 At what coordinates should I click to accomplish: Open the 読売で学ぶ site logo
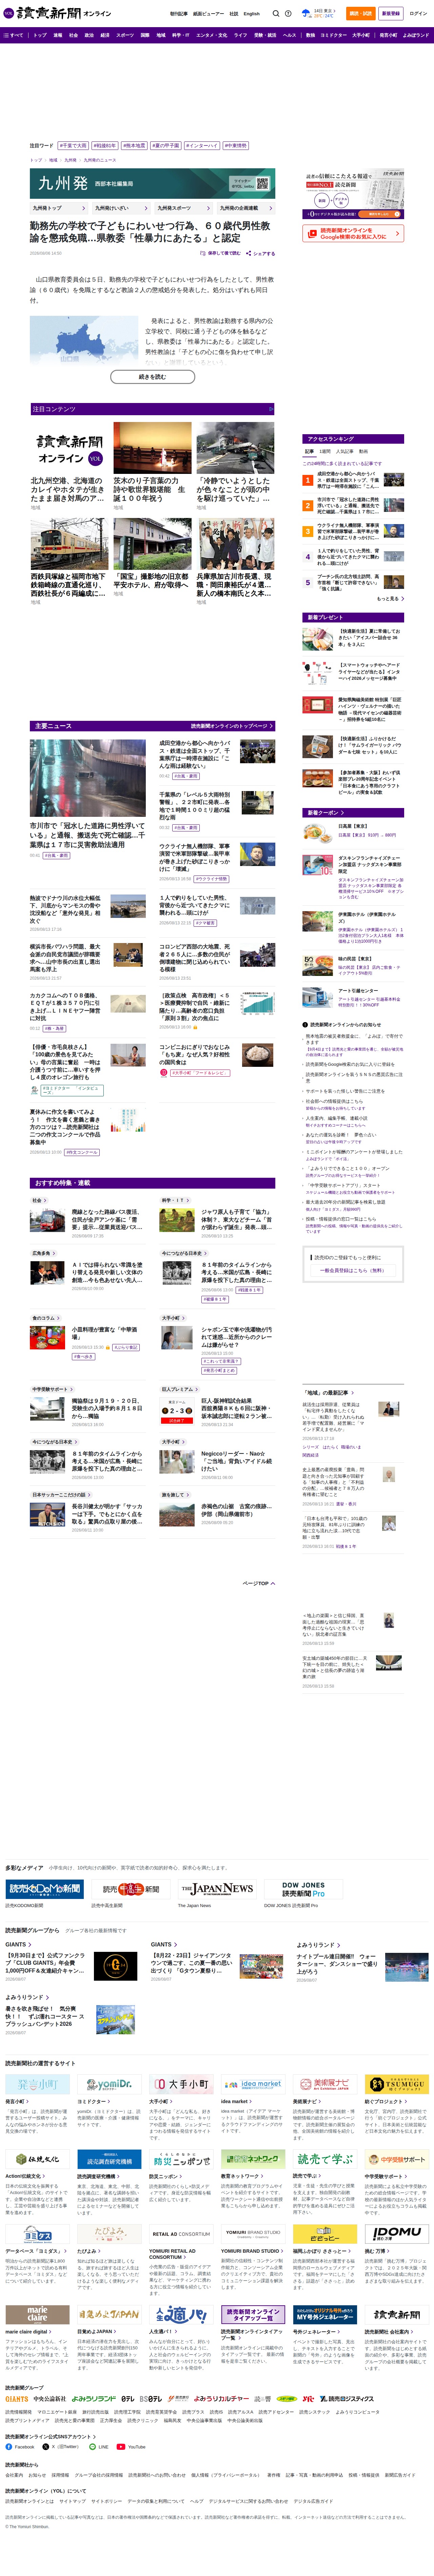(x=325, y=2159)
